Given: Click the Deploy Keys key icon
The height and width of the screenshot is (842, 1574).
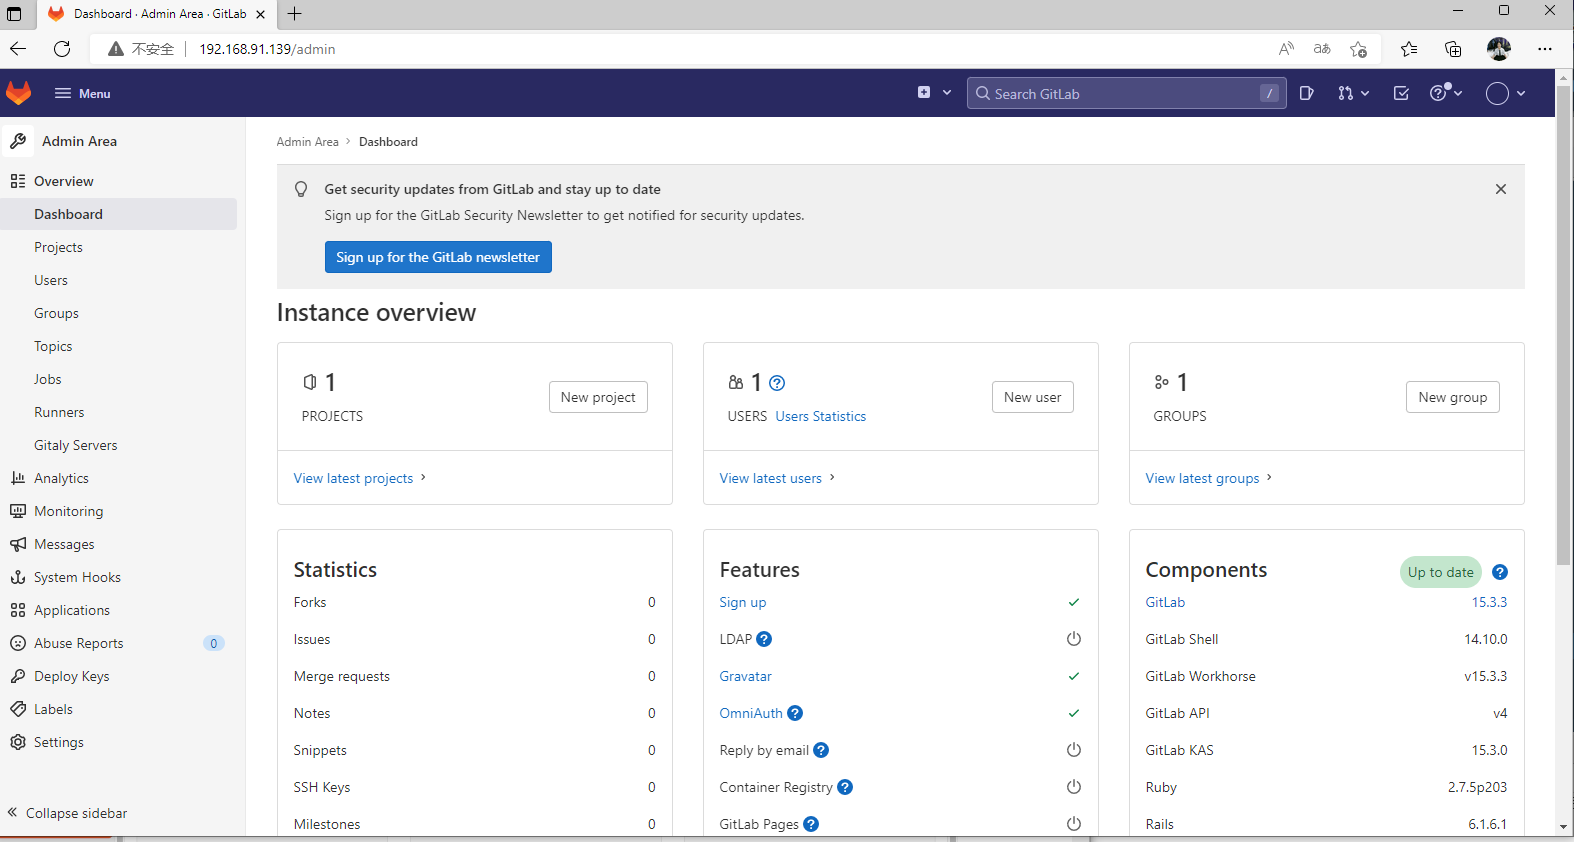Looking at the screenshot, I should (x=17, y=676).
